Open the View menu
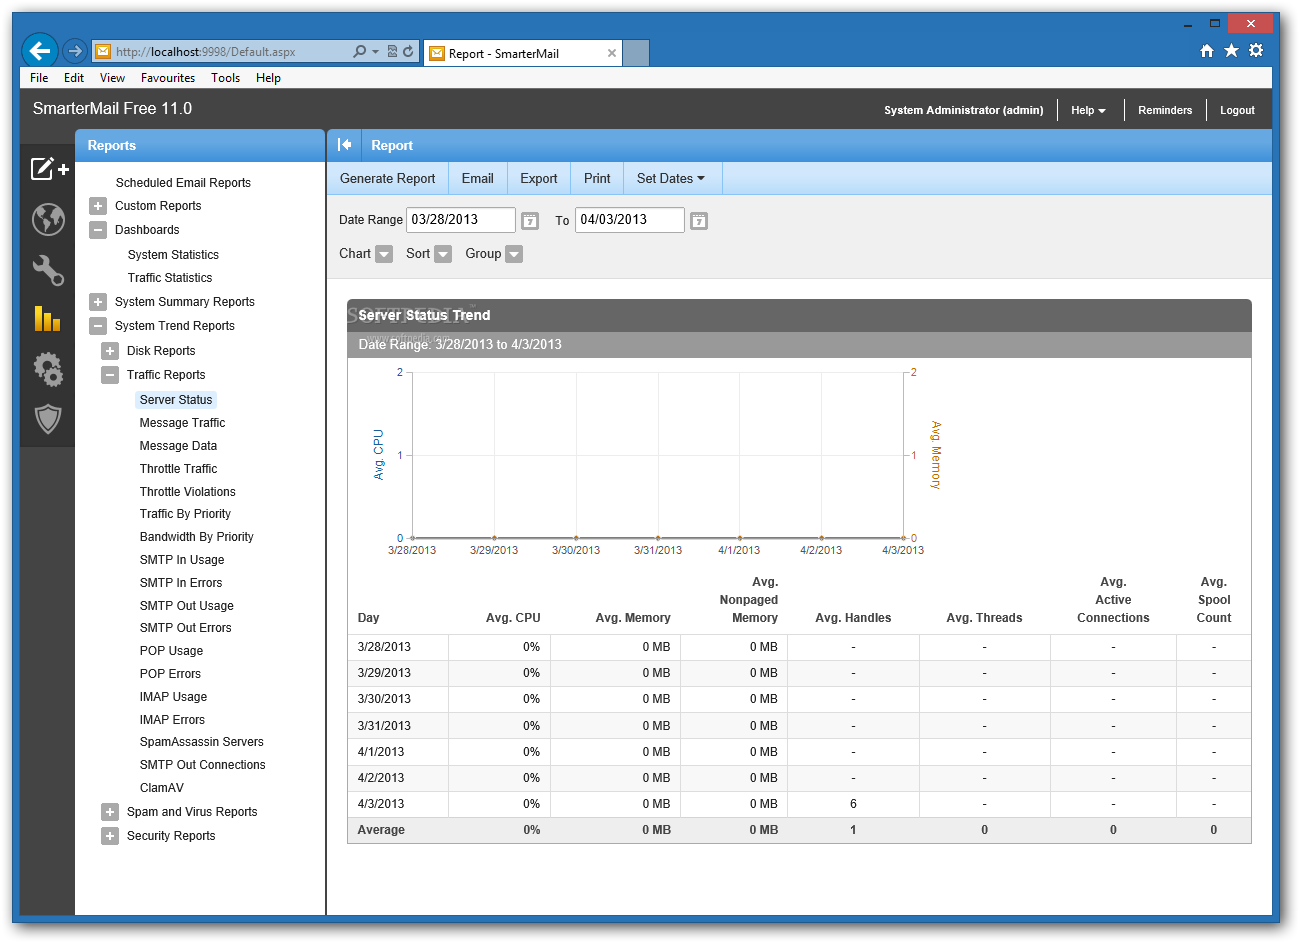 coord(112,78)
